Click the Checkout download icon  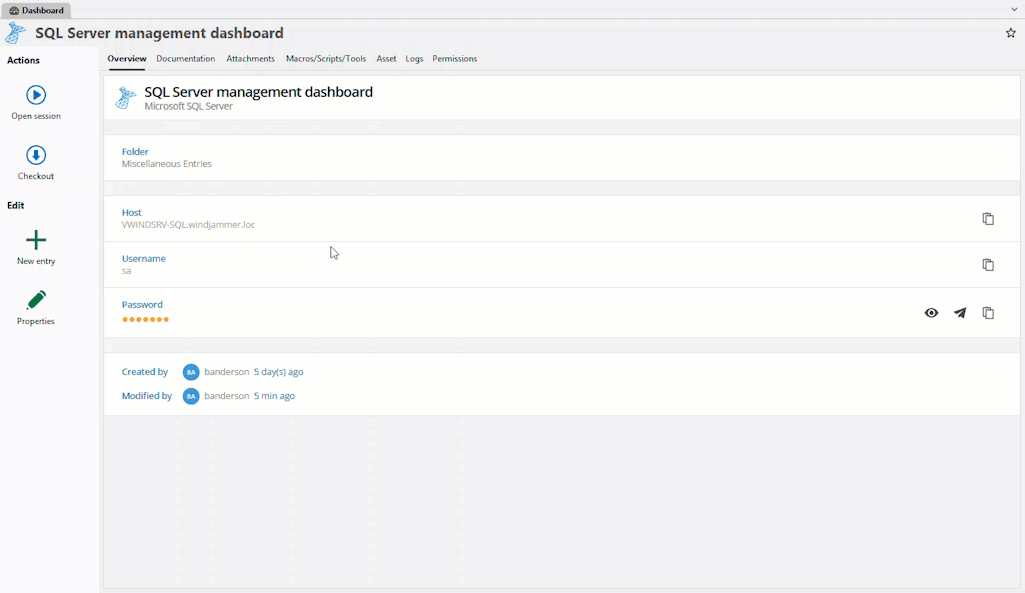(x=36, y=155)
